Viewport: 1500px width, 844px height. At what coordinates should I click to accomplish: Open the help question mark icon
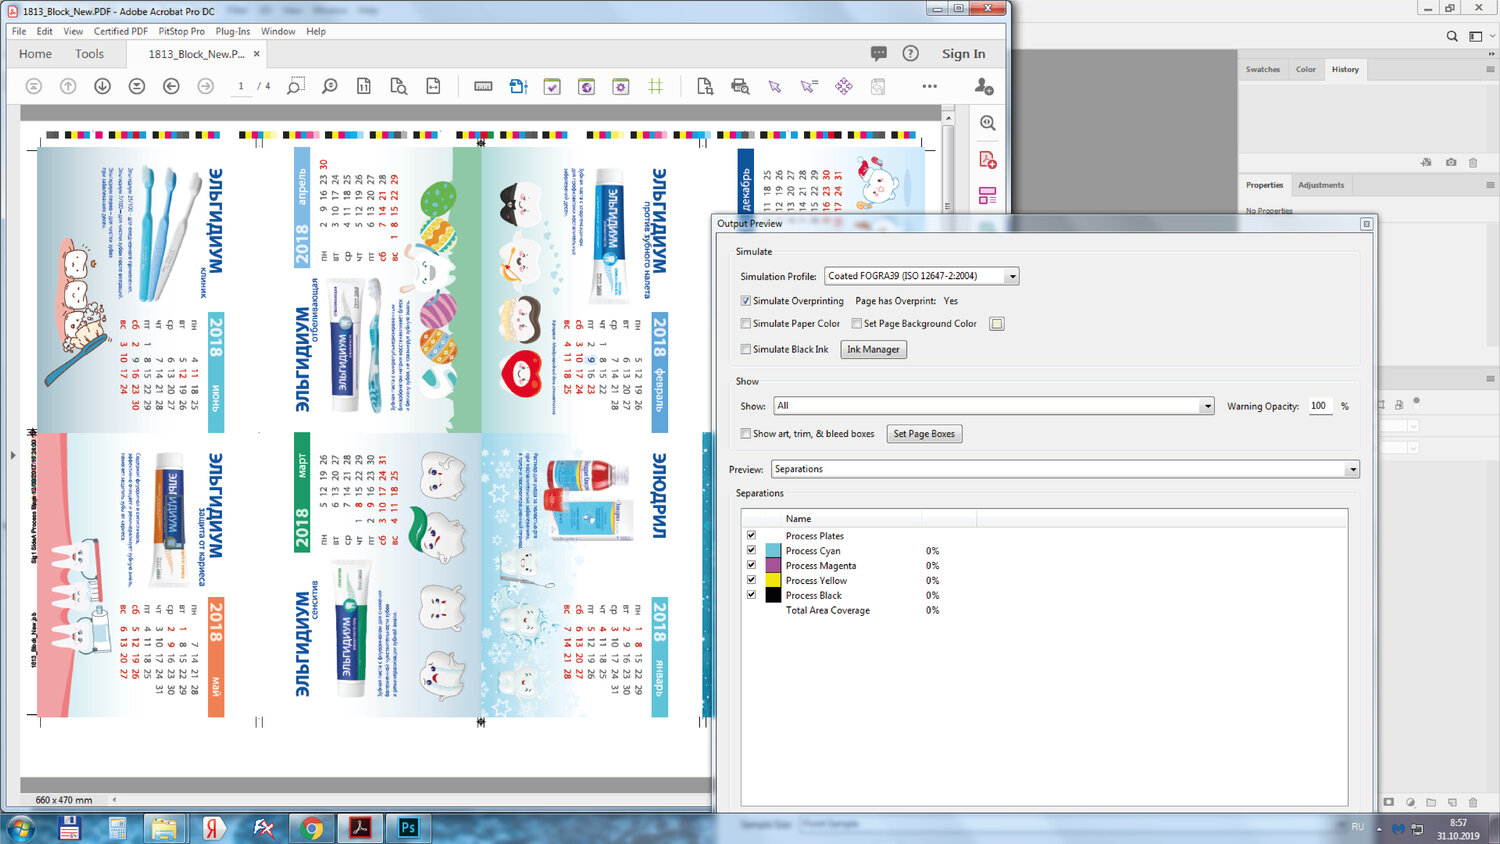[x=910, y=53]
